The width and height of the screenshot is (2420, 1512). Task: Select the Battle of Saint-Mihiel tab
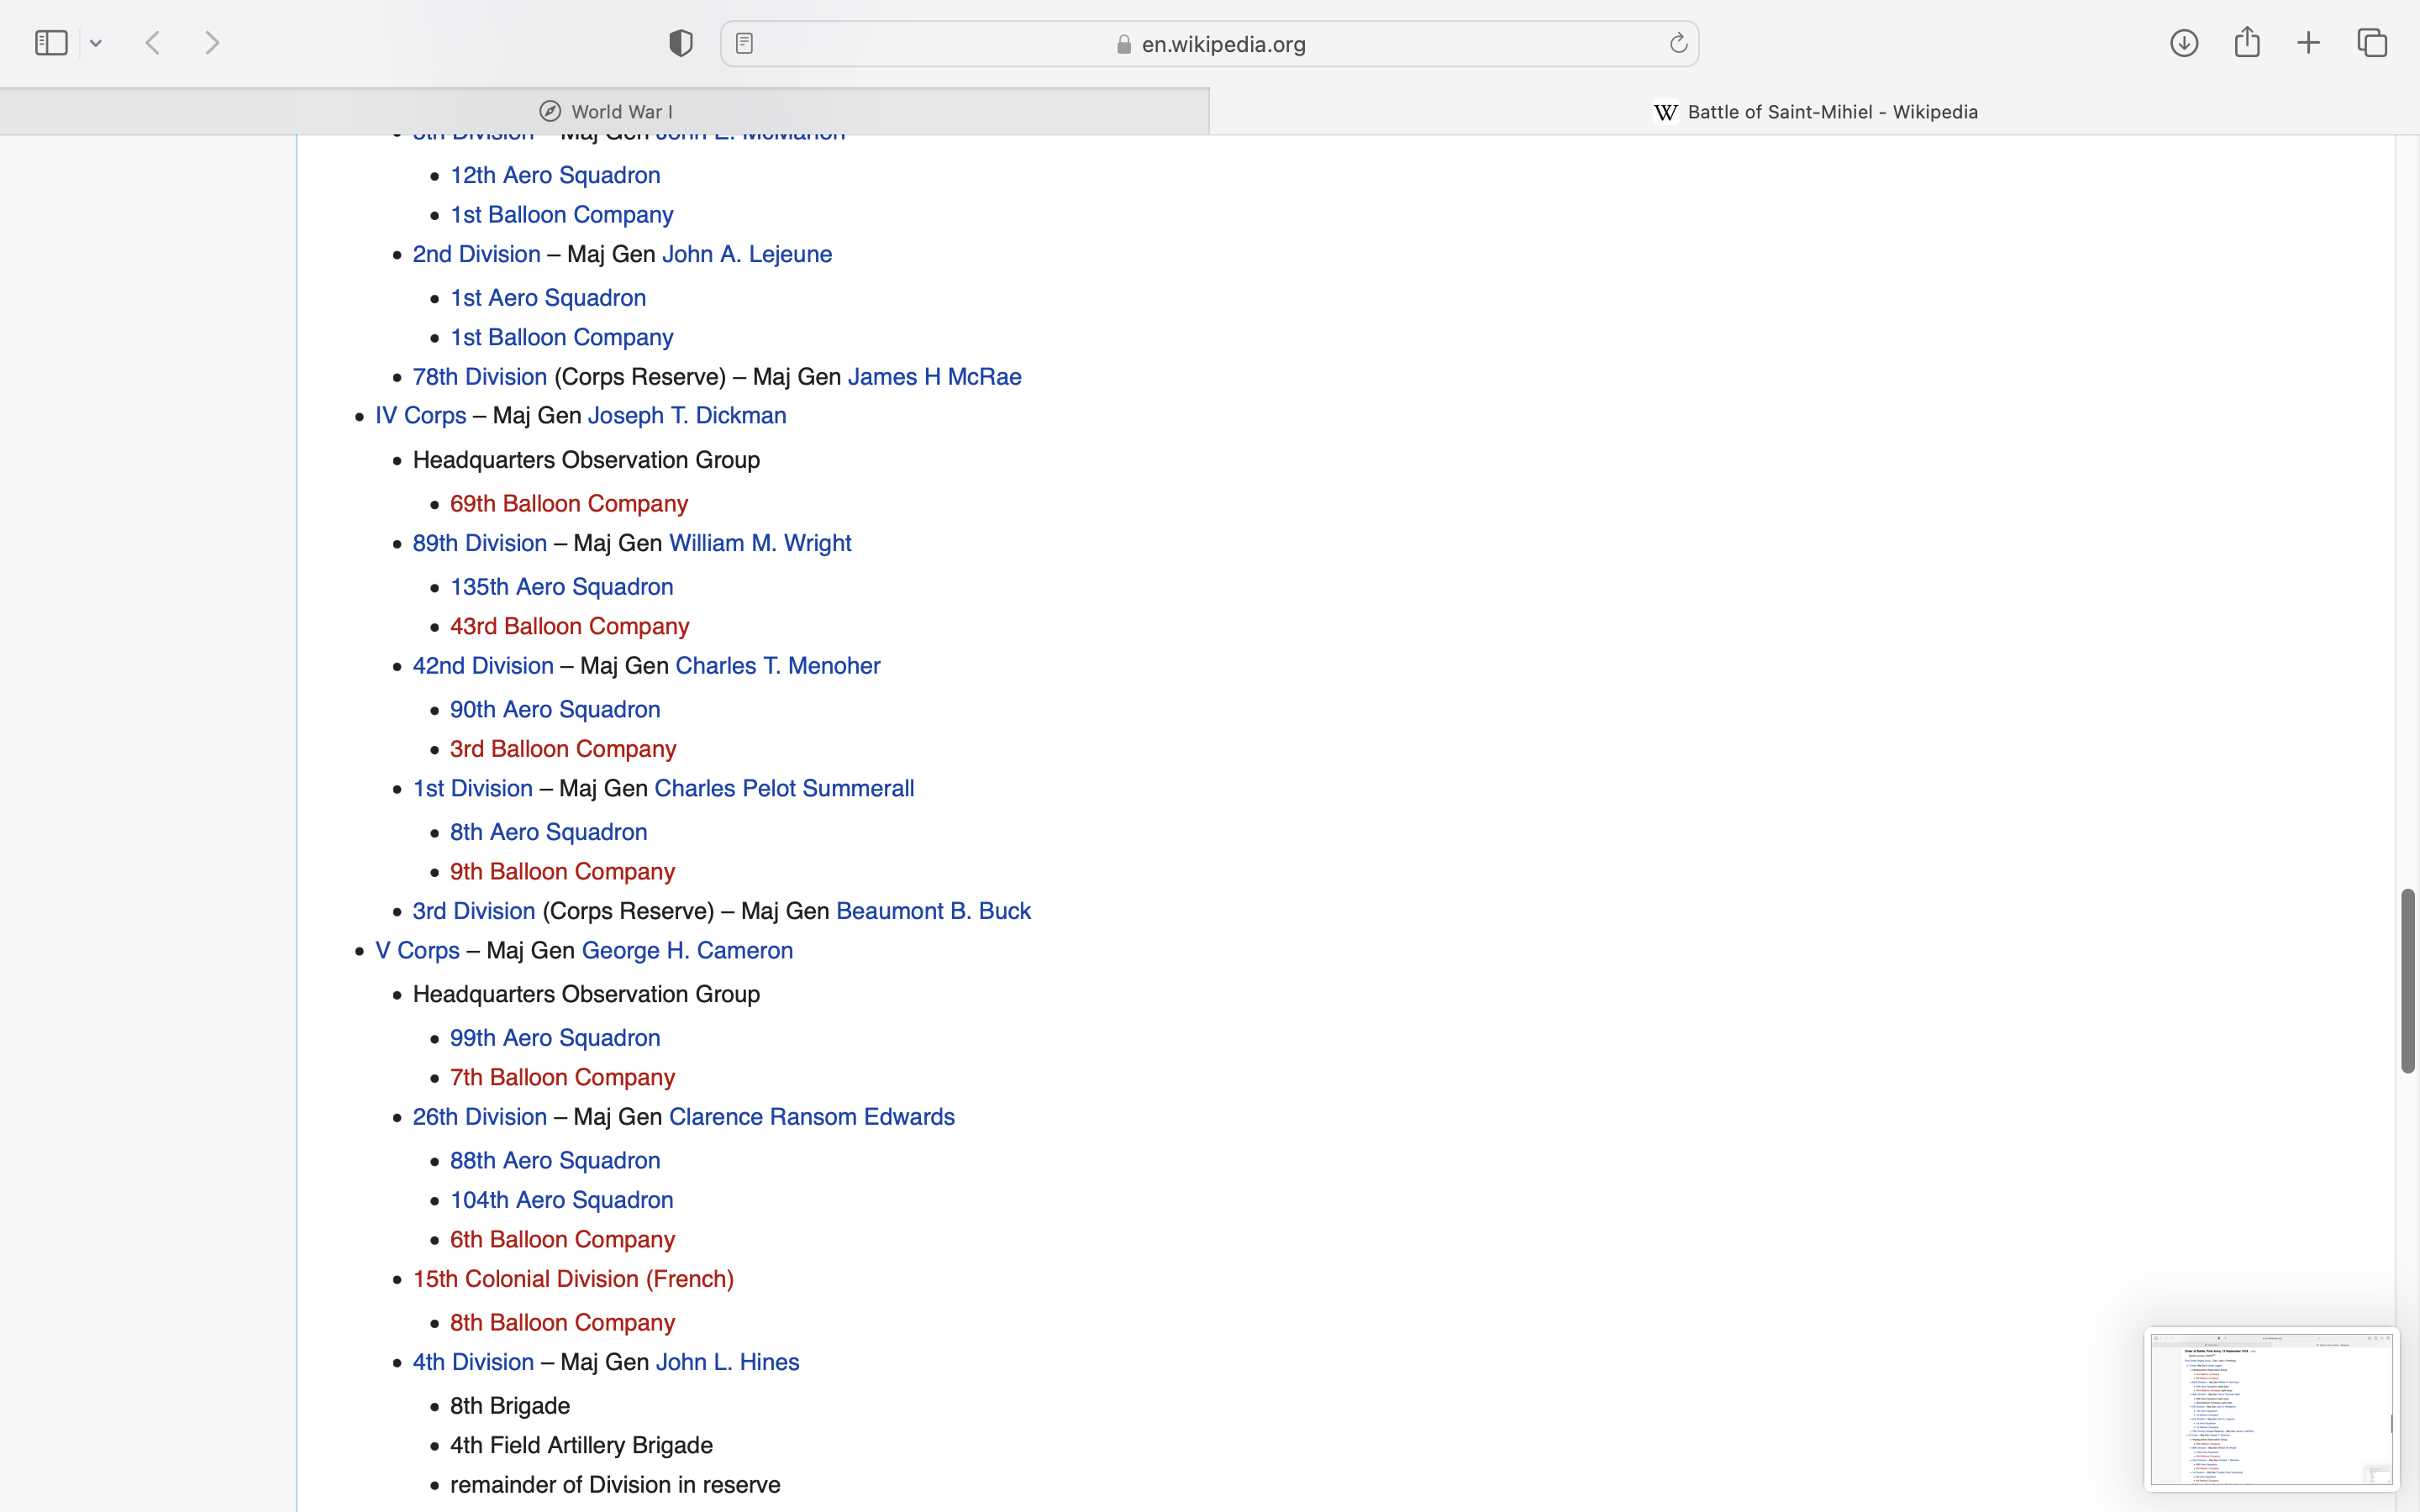[x=1815, y=111]
